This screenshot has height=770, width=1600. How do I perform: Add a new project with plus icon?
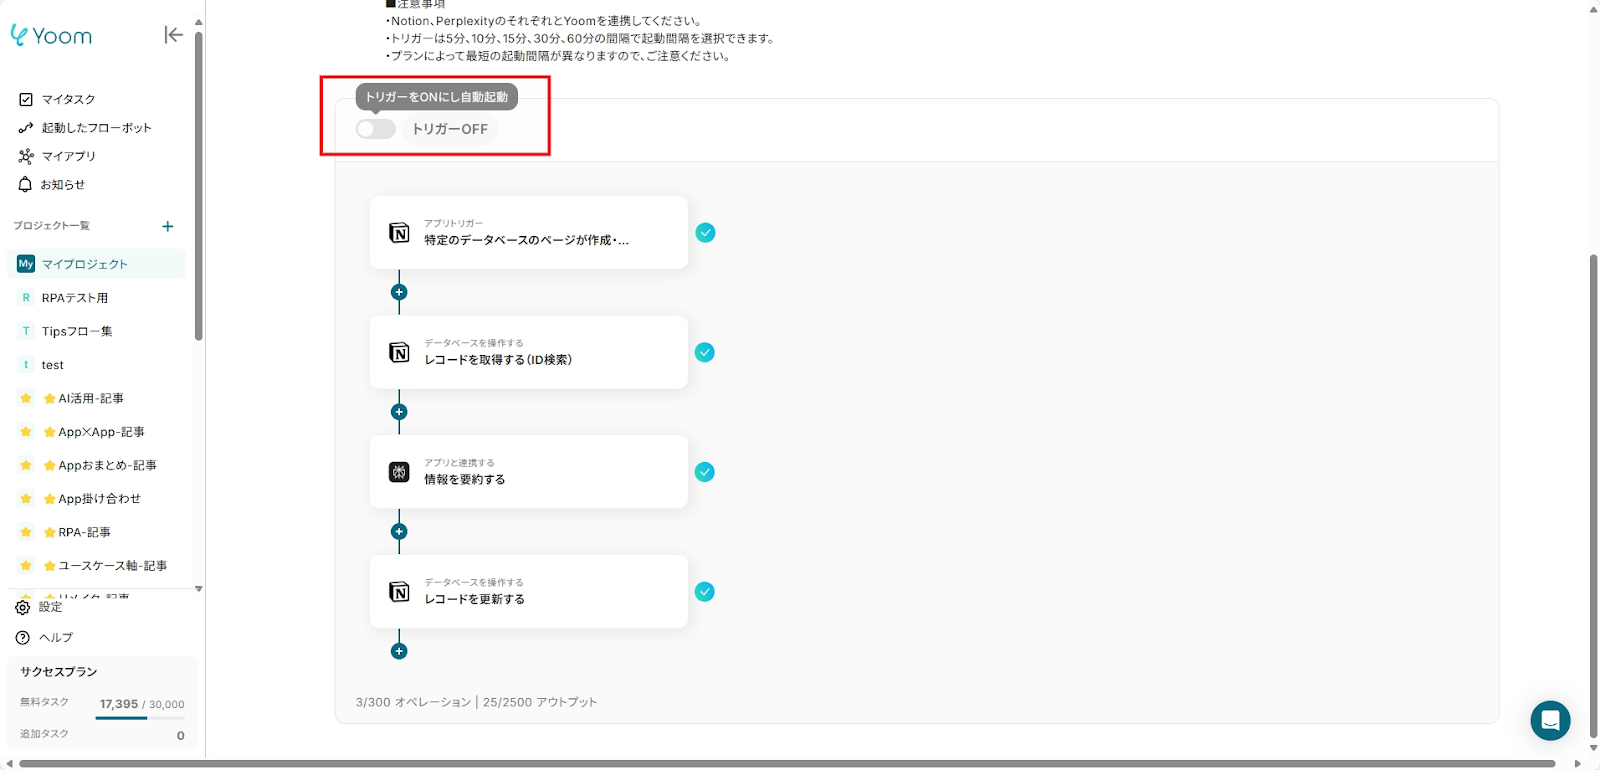pos(168,226)
